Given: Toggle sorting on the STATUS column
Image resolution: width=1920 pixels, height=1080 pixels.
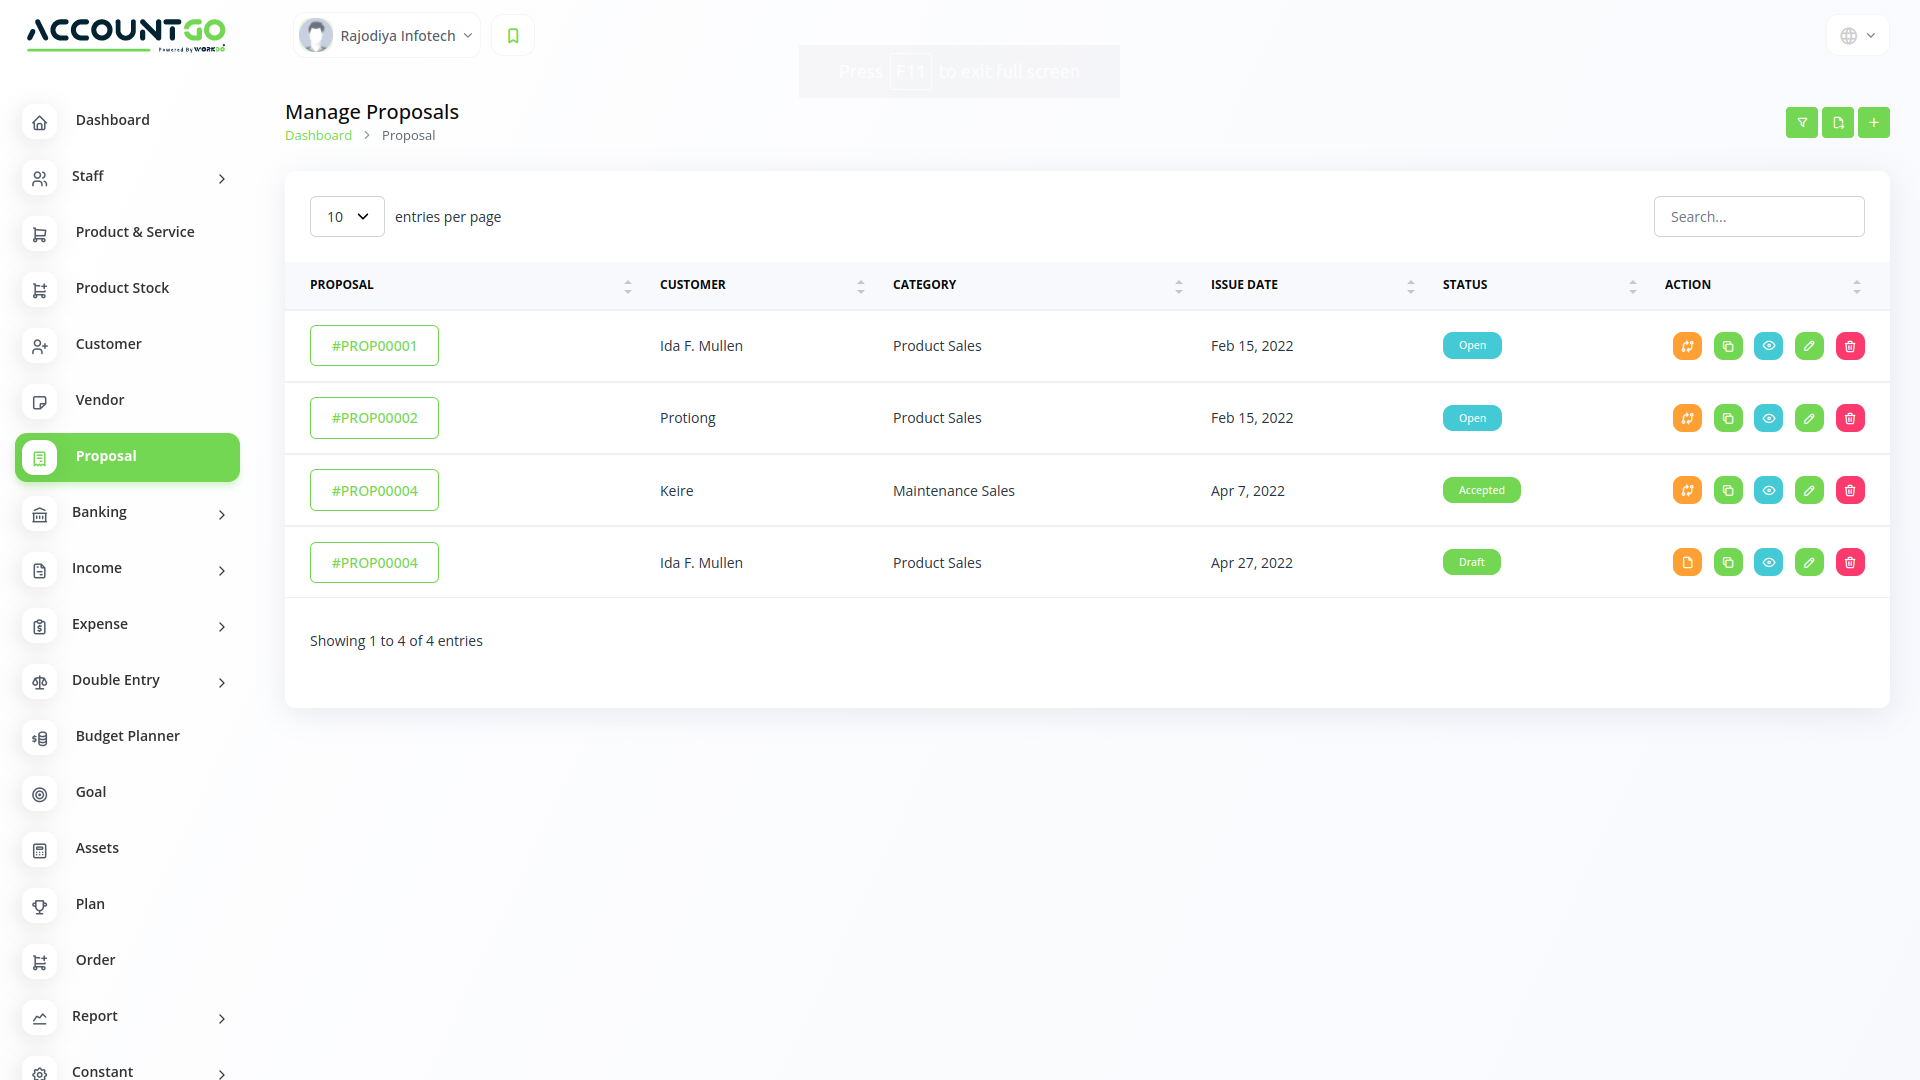Looking at the screenshot, I should coord(1633,285).
